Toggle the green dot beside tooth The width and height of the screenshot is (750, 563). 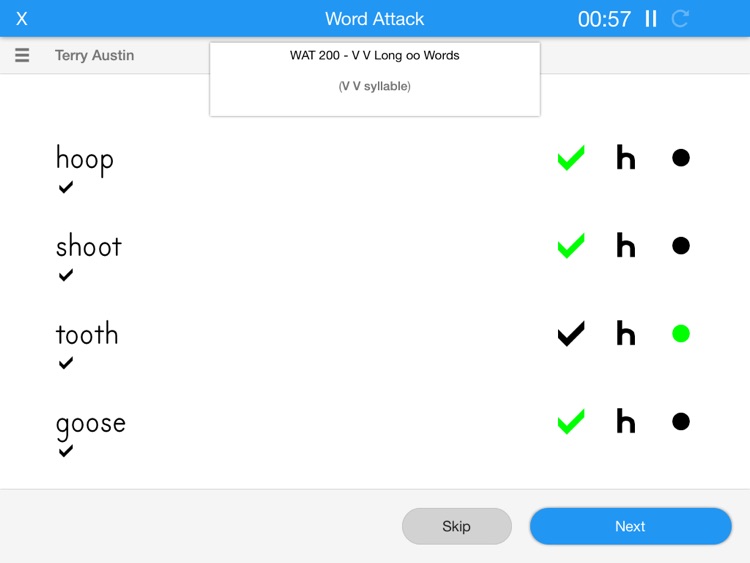681,333
